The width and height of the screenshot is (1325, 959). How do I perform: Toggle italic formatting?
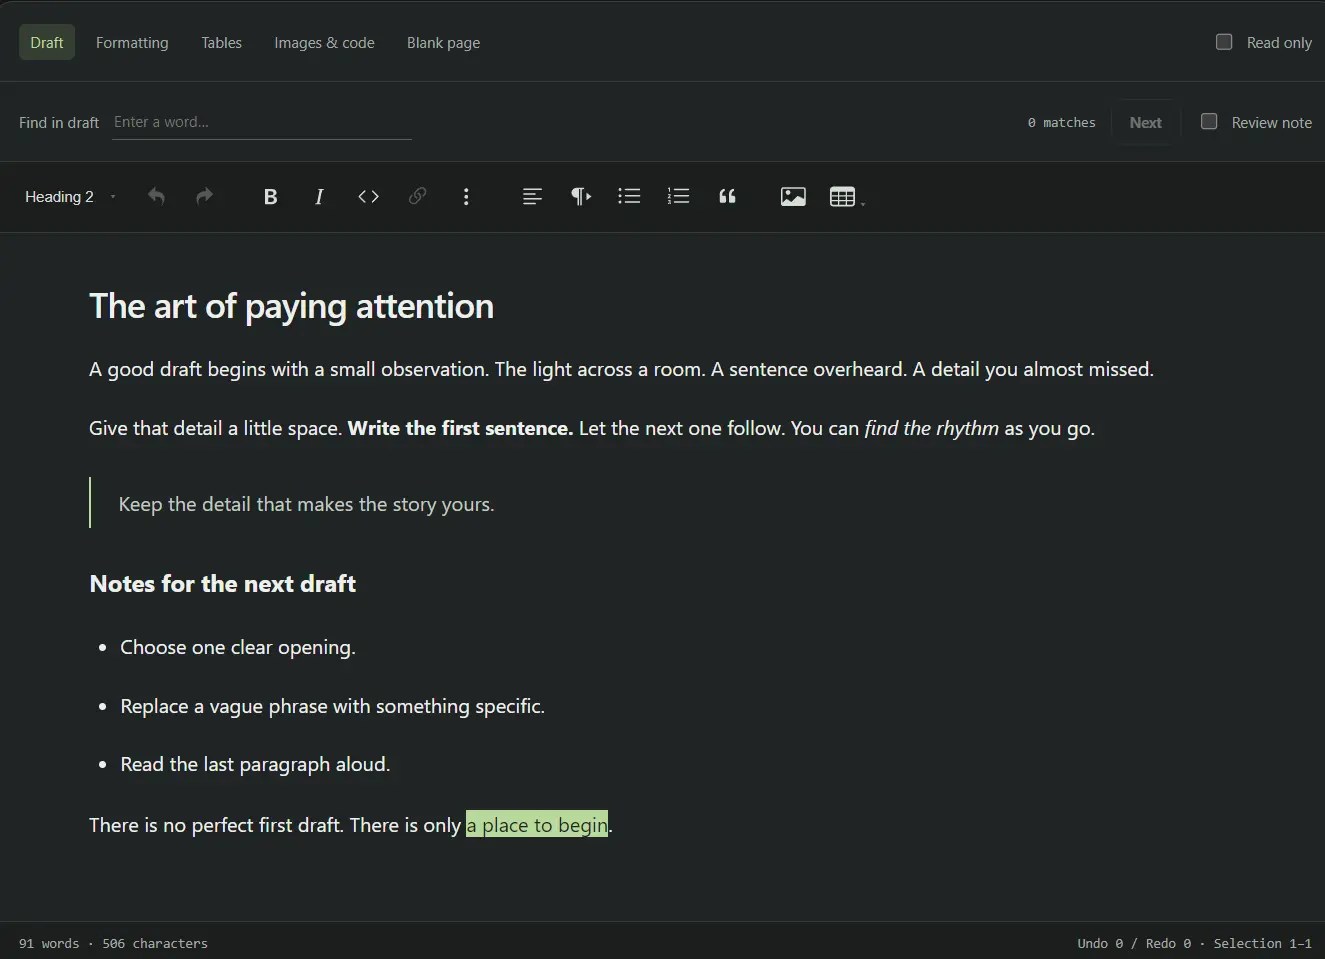pos(319,196)
